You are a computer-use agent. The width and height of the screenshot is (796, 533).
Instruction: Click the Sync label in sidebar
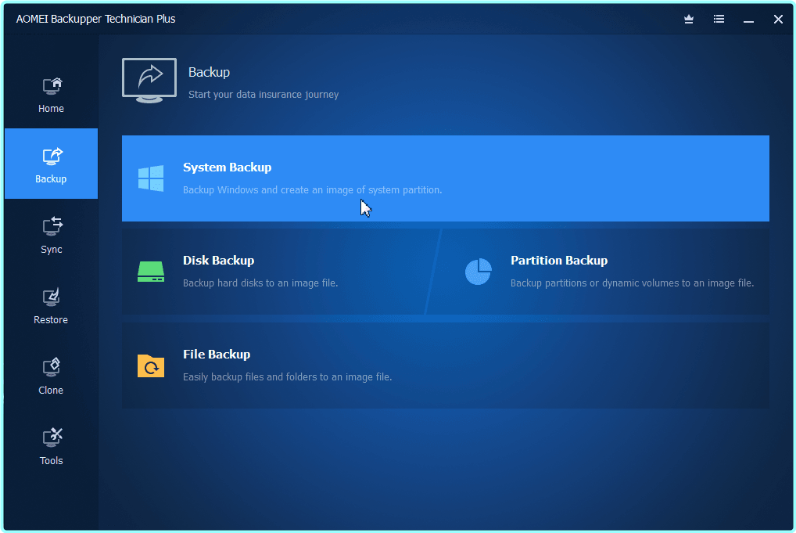51,250
